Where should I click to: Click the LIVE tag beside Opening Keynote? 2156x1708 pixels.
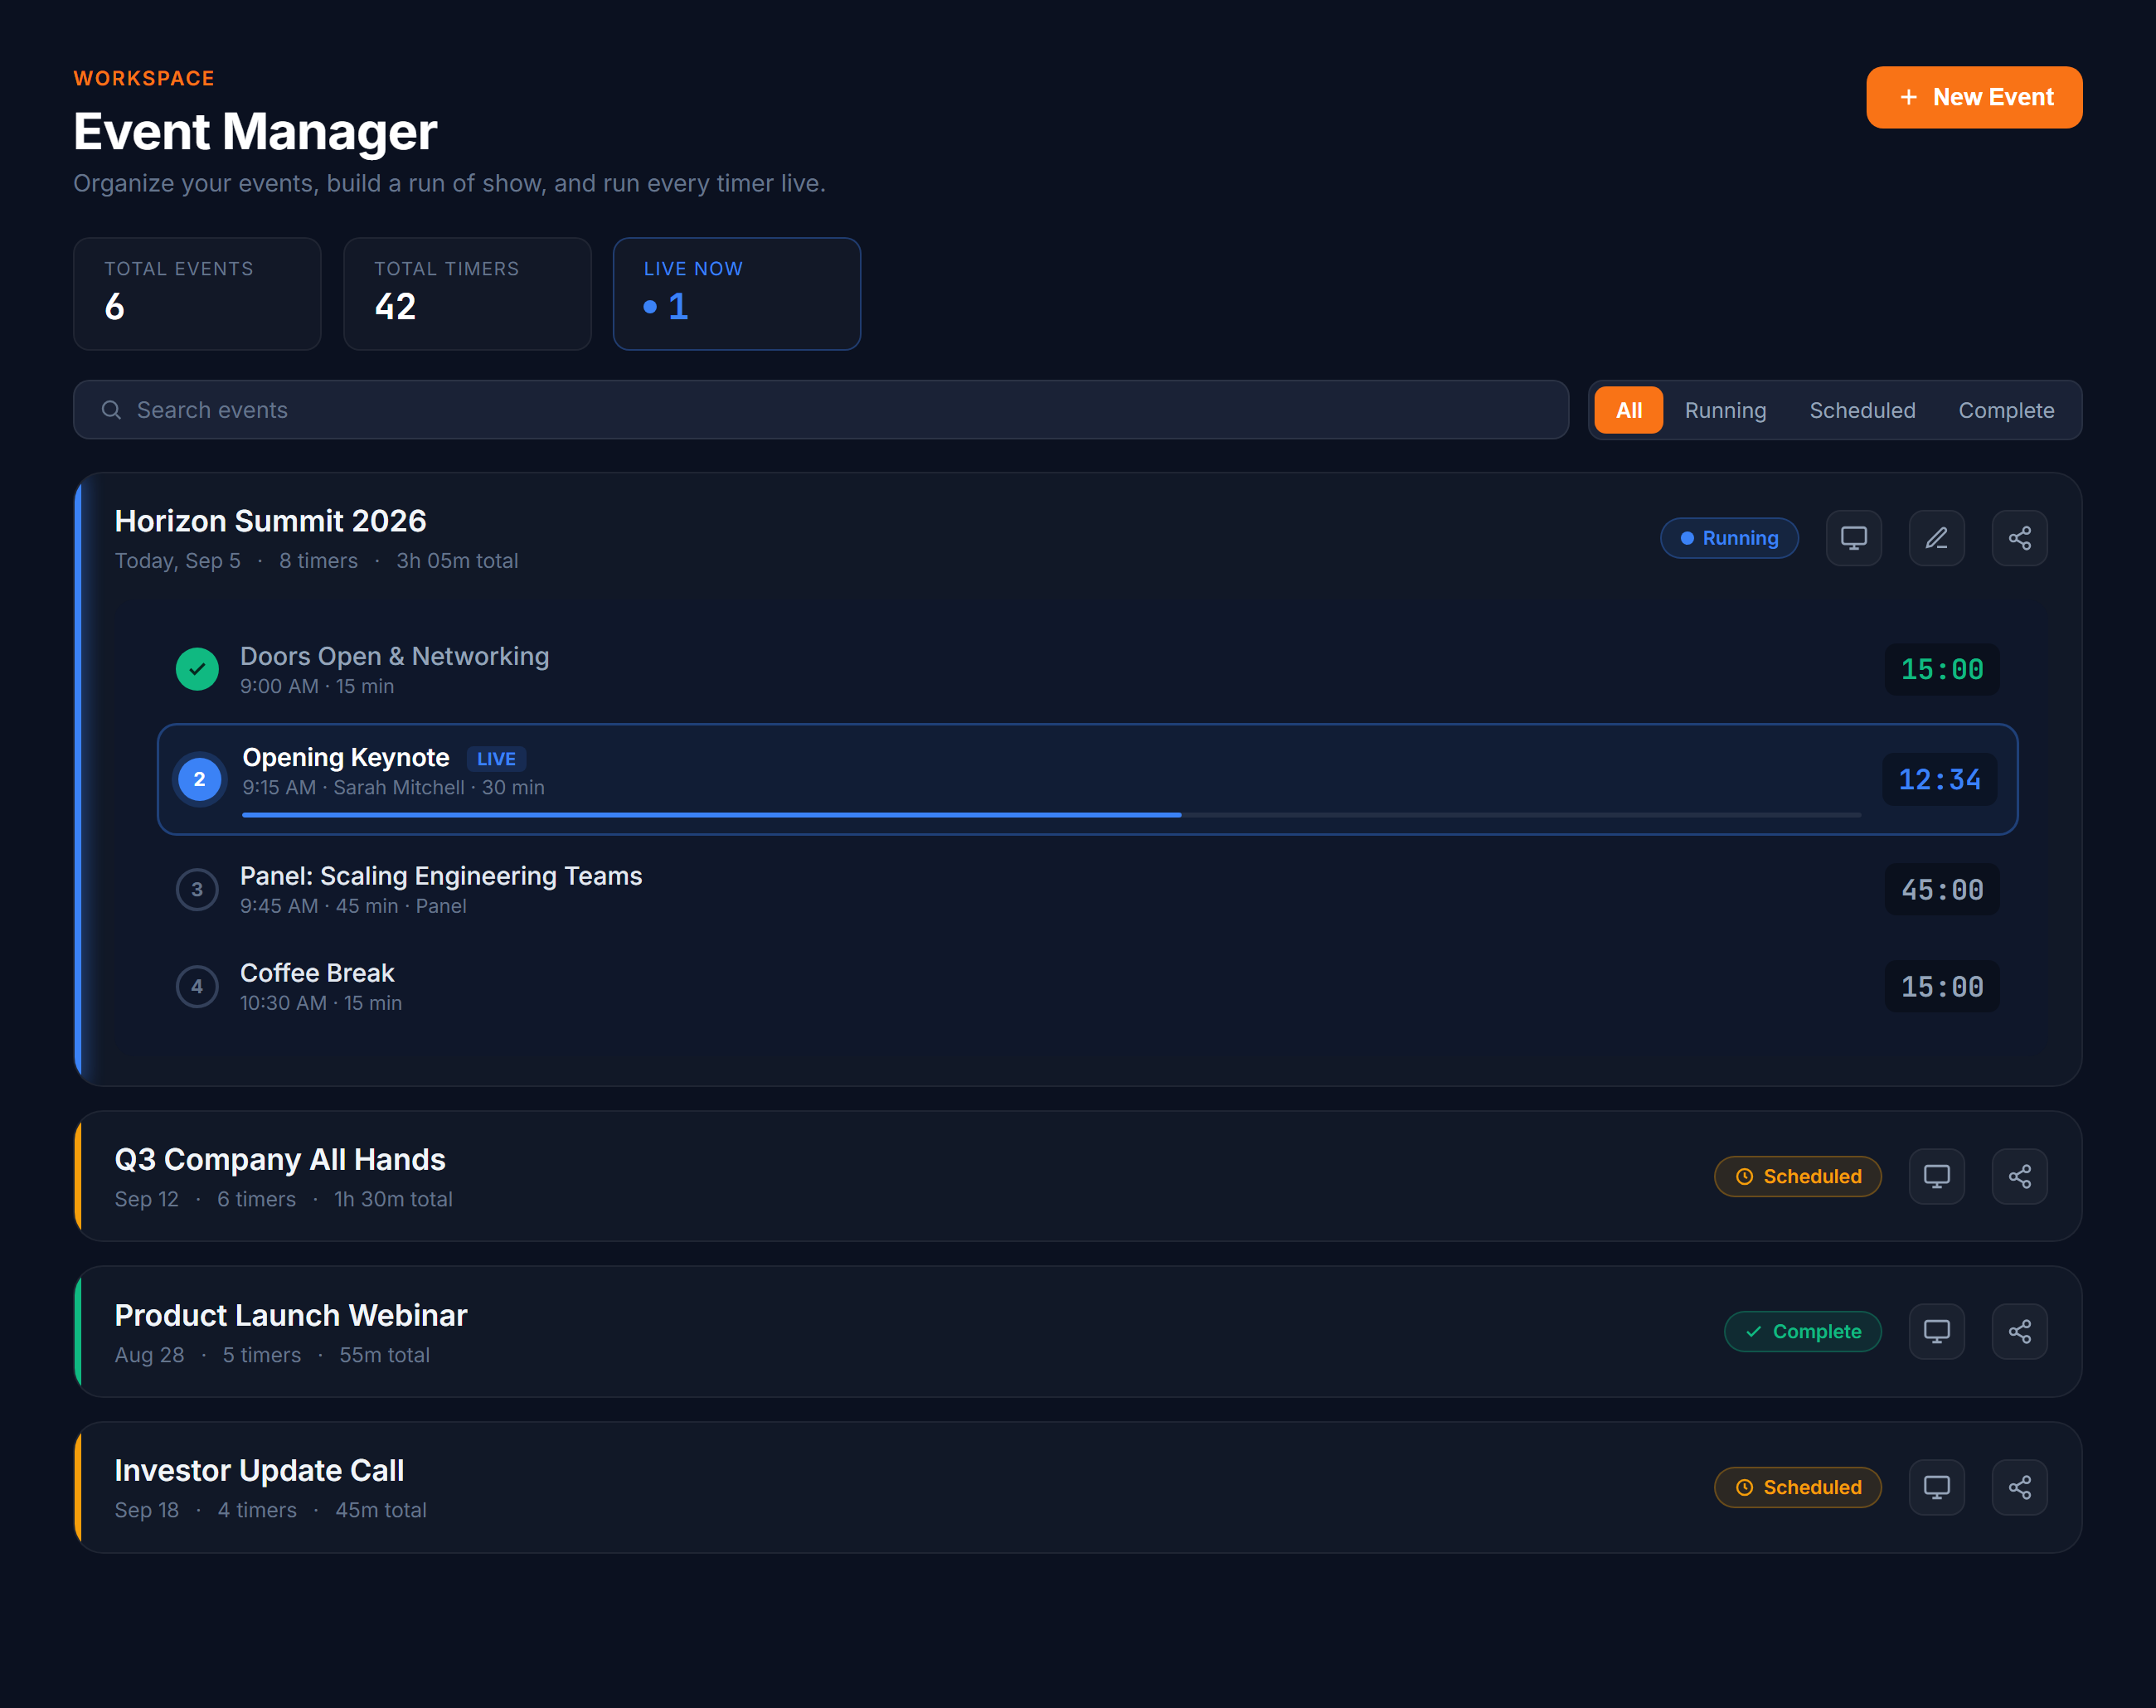(x=496, y=759)
